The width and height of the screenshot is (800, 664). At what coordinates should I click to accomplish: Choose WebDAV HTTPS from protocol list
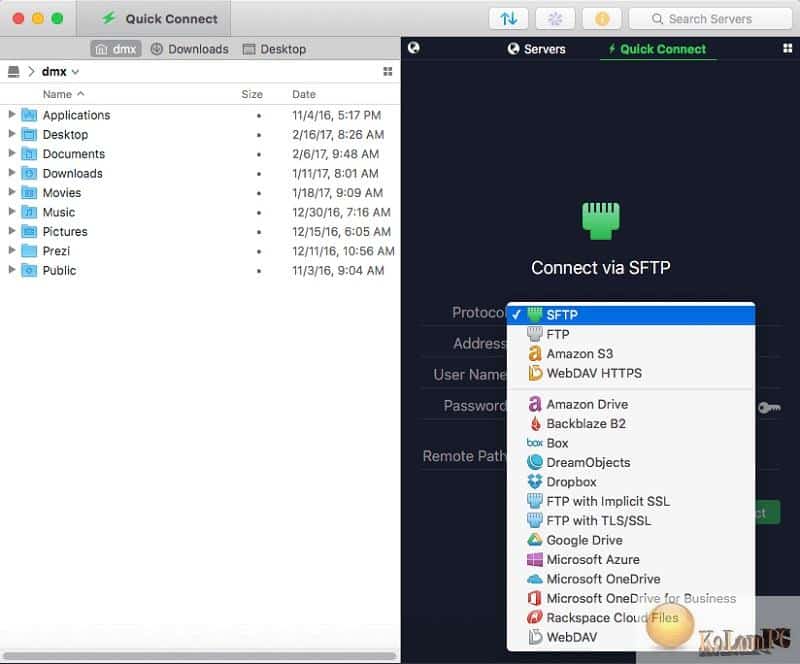coord(631,373)
